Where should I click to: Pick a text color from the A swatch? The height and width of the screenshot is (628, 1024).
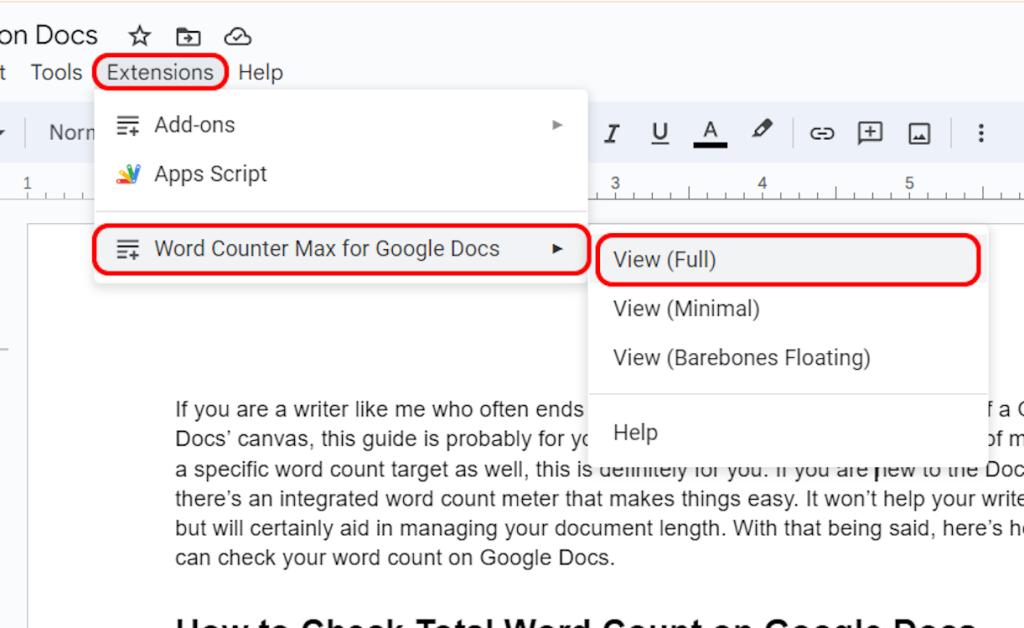(x=710, y=132)
